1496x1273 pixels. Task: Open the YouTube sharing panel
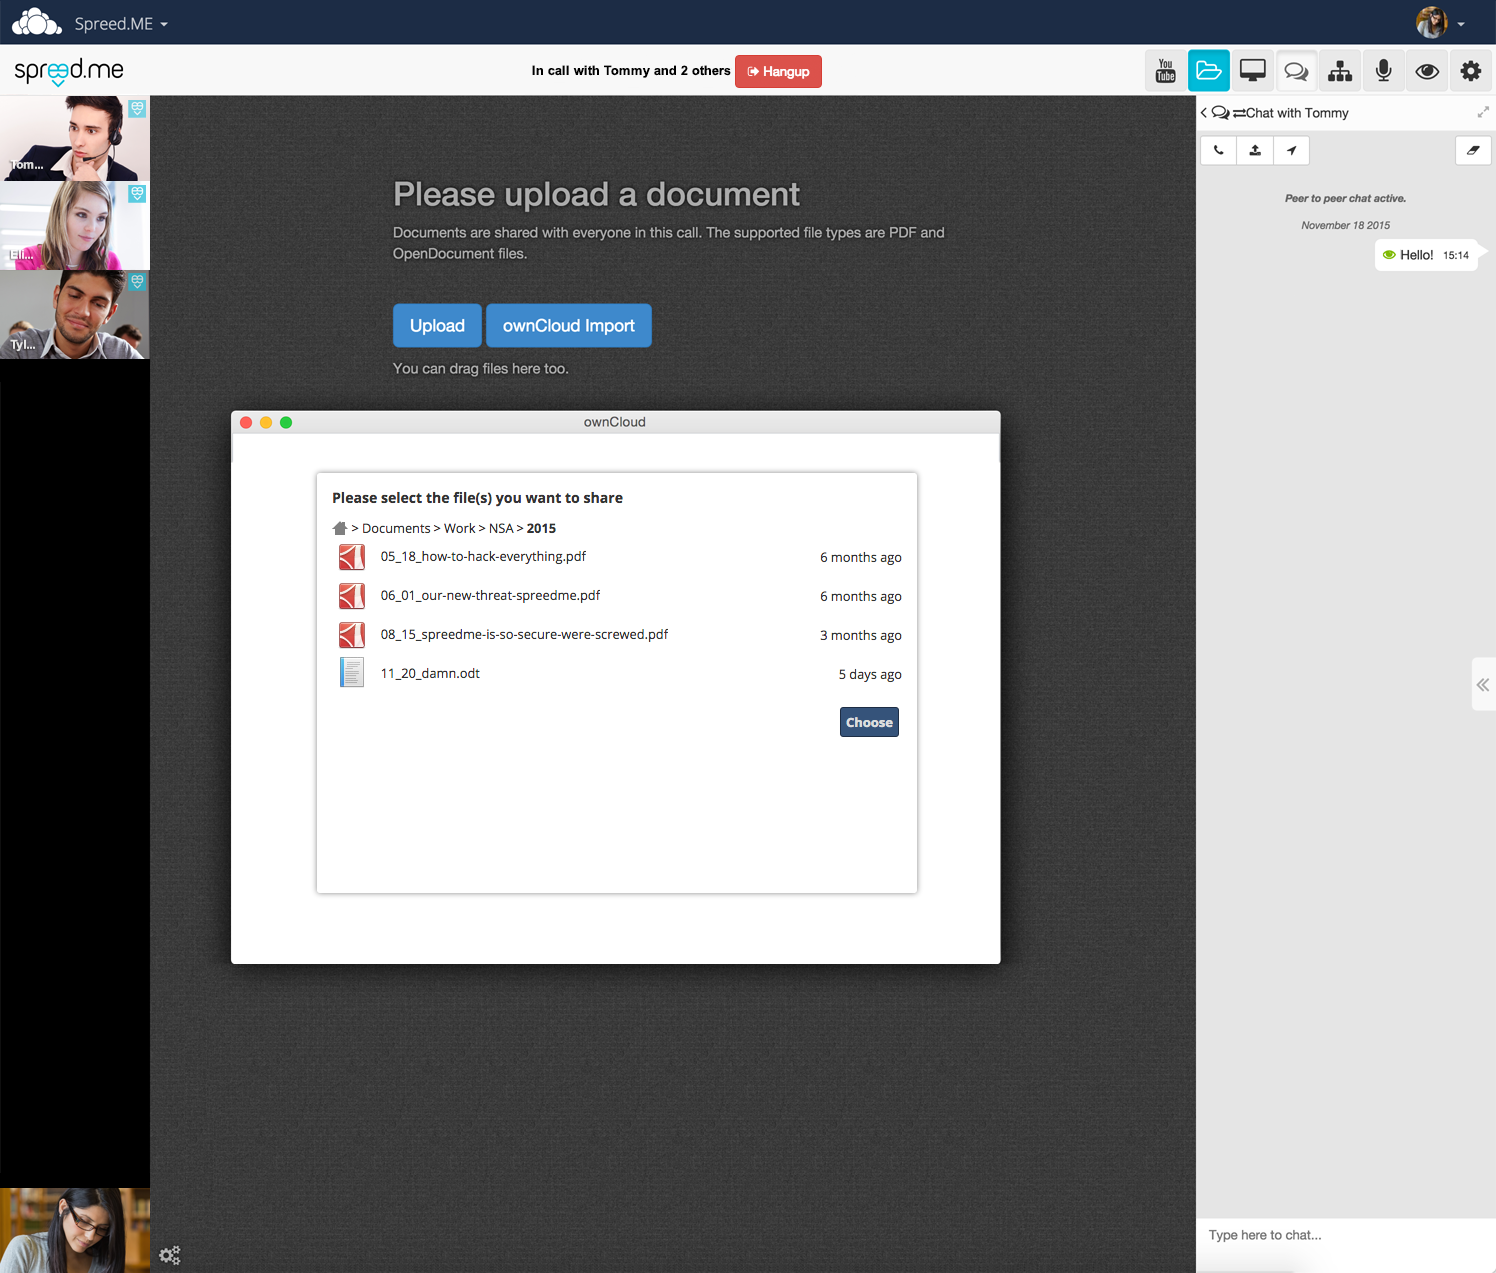(1165, 71)
